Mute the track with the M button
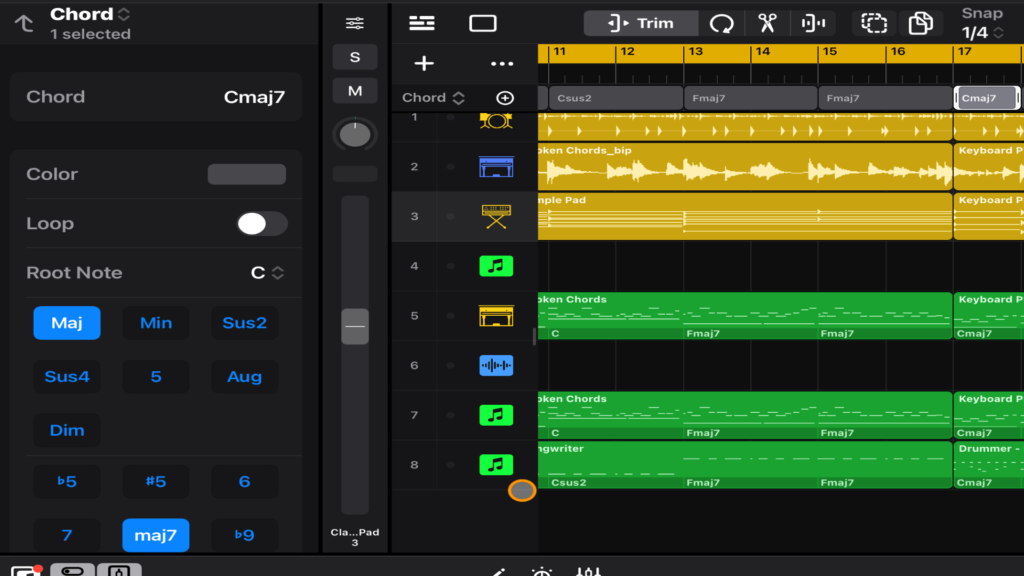 coord(355,91)
